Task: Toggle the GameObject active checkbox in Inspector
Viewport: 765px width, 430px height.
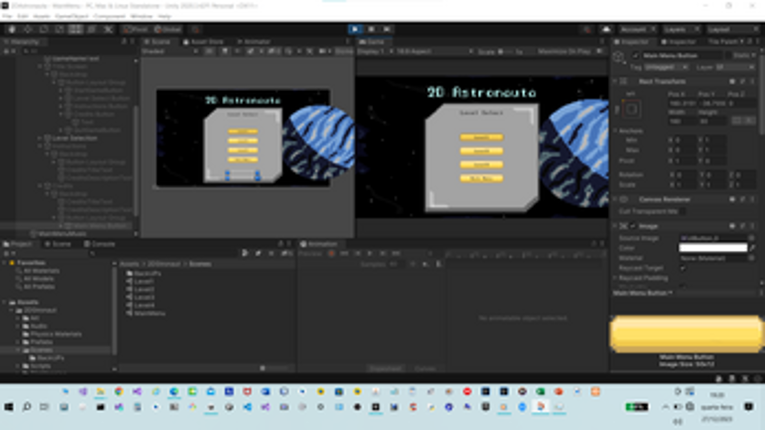Action: pyautogui.click(x=635, y=56)
